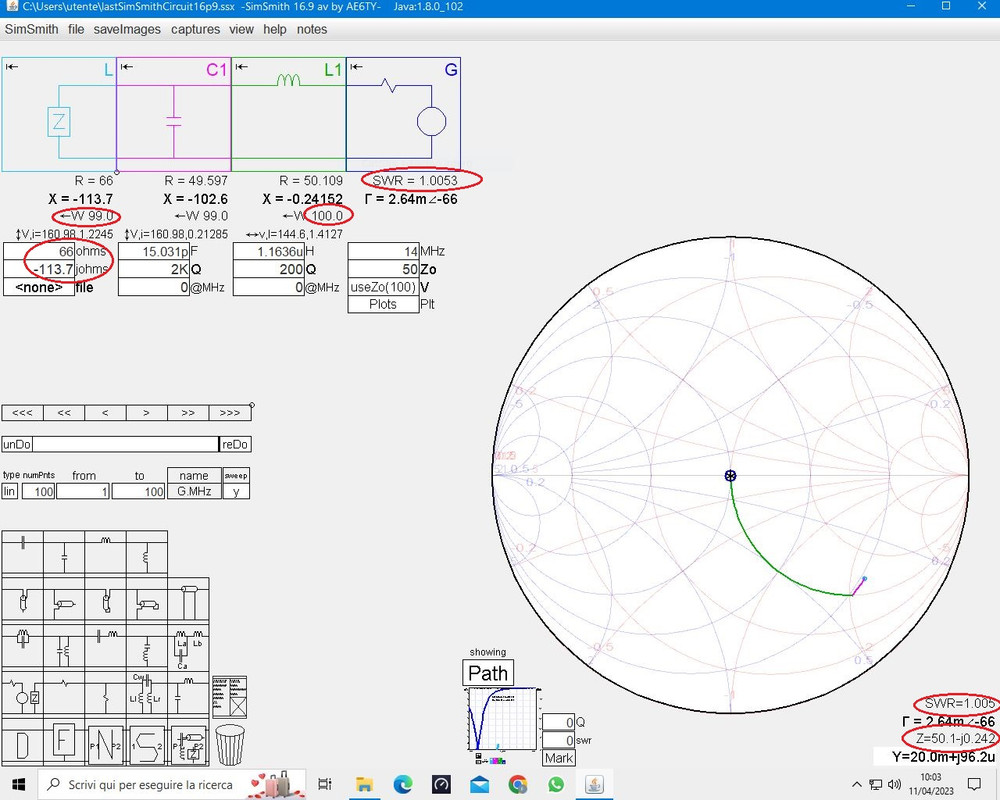Pick the shunt series-LC element
Viewport: 1000px width, 800px height.
point(147,648)
